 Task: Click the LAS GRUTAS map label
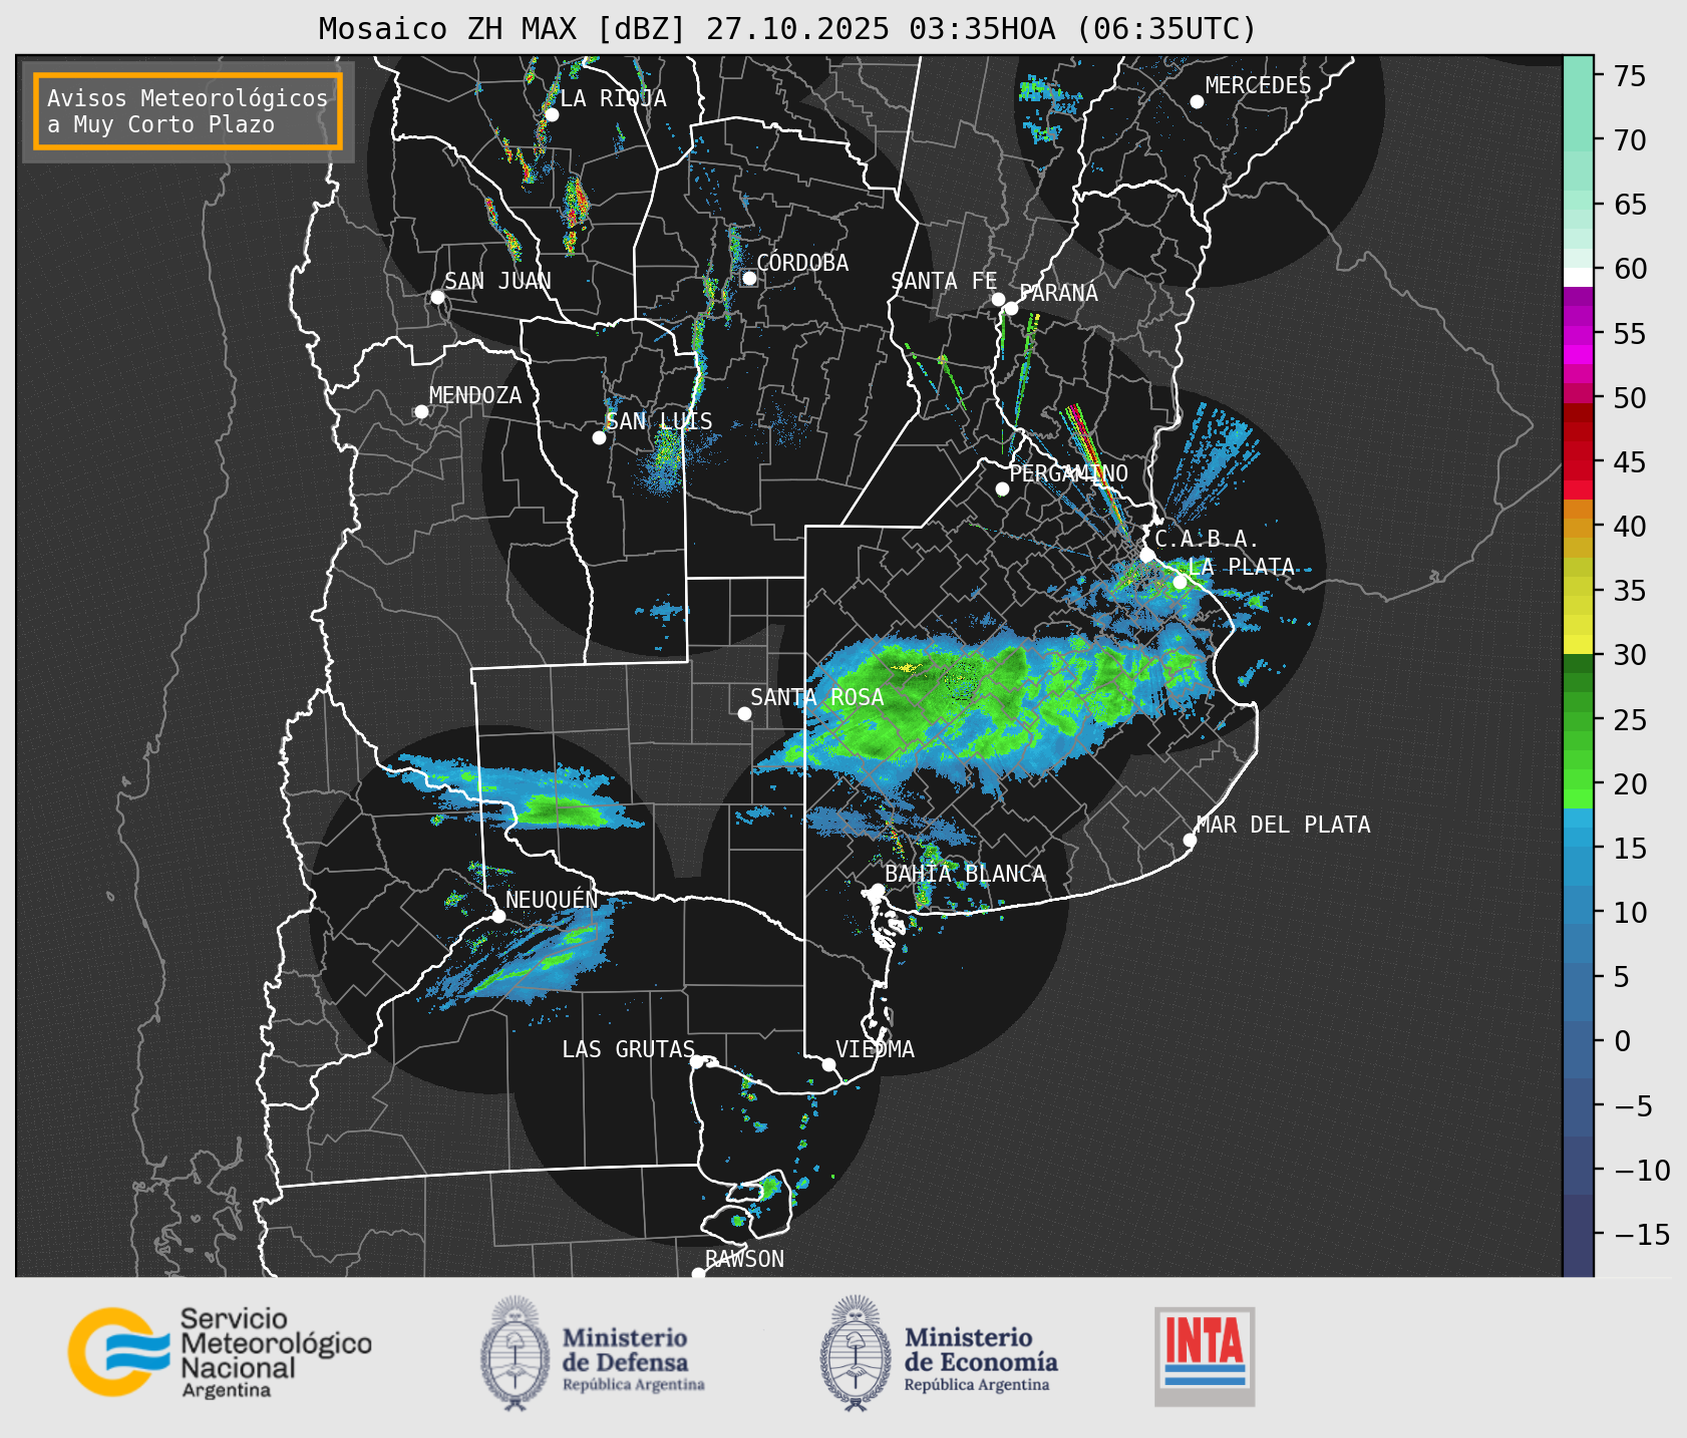[628, 1049]
